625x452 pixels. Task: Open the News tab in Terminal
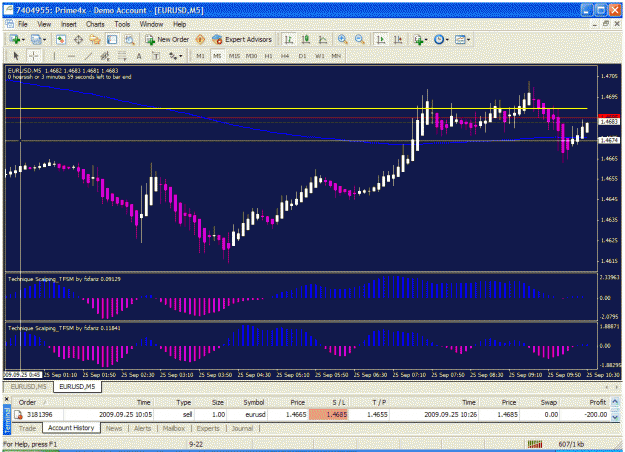(x=114, y=428)
